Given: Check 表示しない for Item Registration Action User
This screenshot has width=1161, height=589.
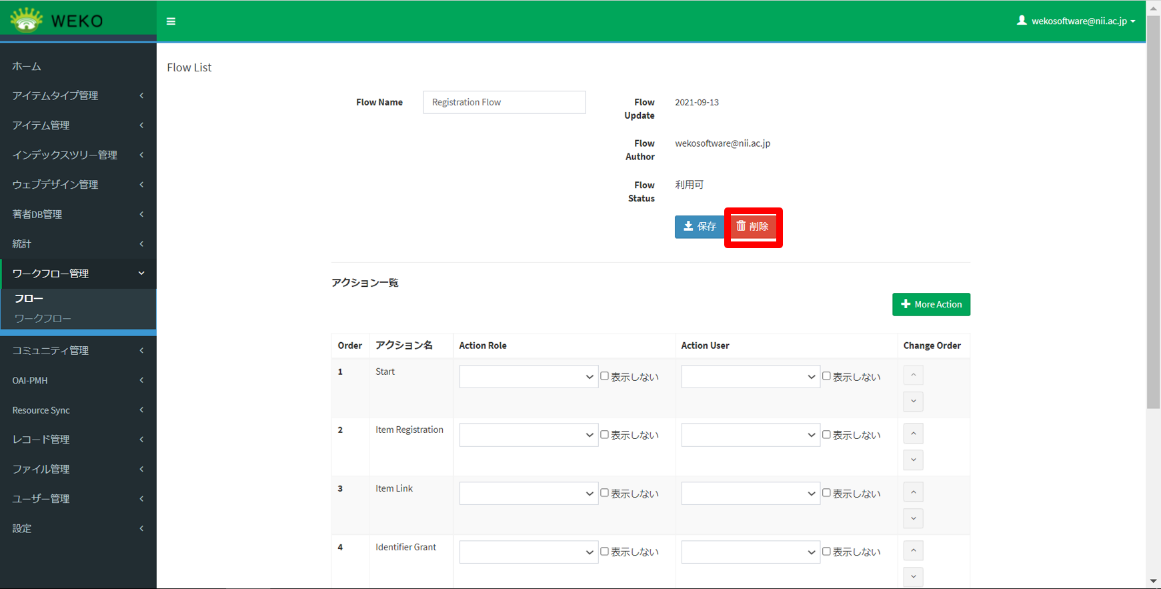Looking at the screenshot, I should pos(827,435).
